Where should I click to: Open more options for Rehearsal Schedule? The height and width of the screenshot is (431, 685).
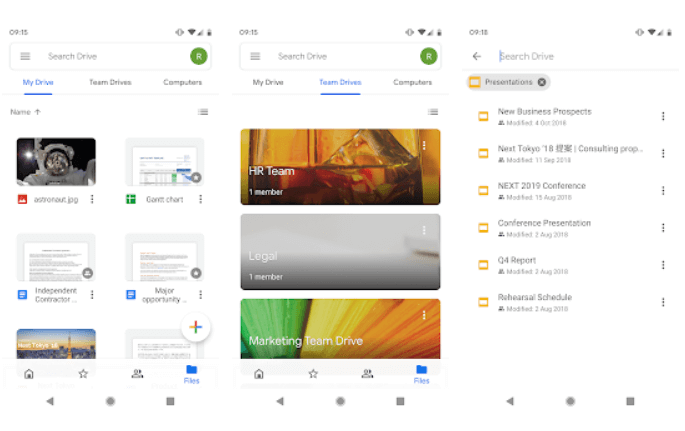coord(663,302)
